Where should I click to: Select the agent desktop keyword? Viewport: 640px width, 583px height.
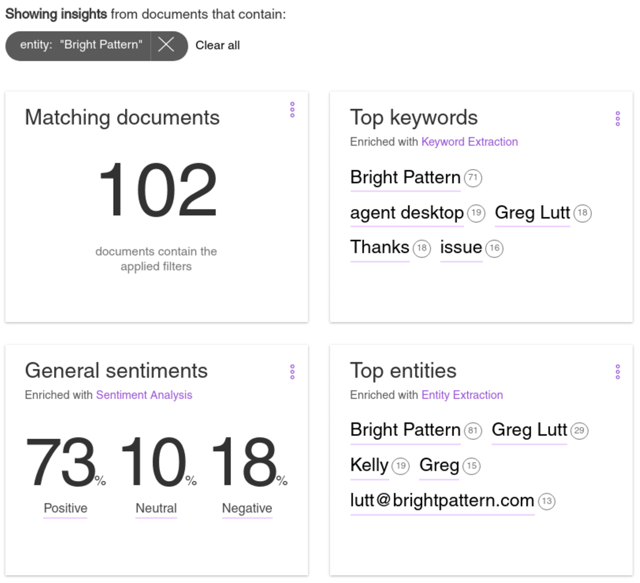pos(407,213)
